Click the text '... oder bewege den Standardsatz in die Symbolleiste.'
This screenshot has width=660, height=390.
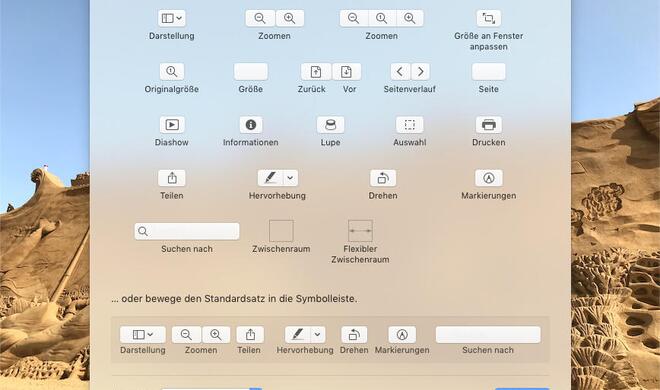pyautogui.click(x=234, y=299)
